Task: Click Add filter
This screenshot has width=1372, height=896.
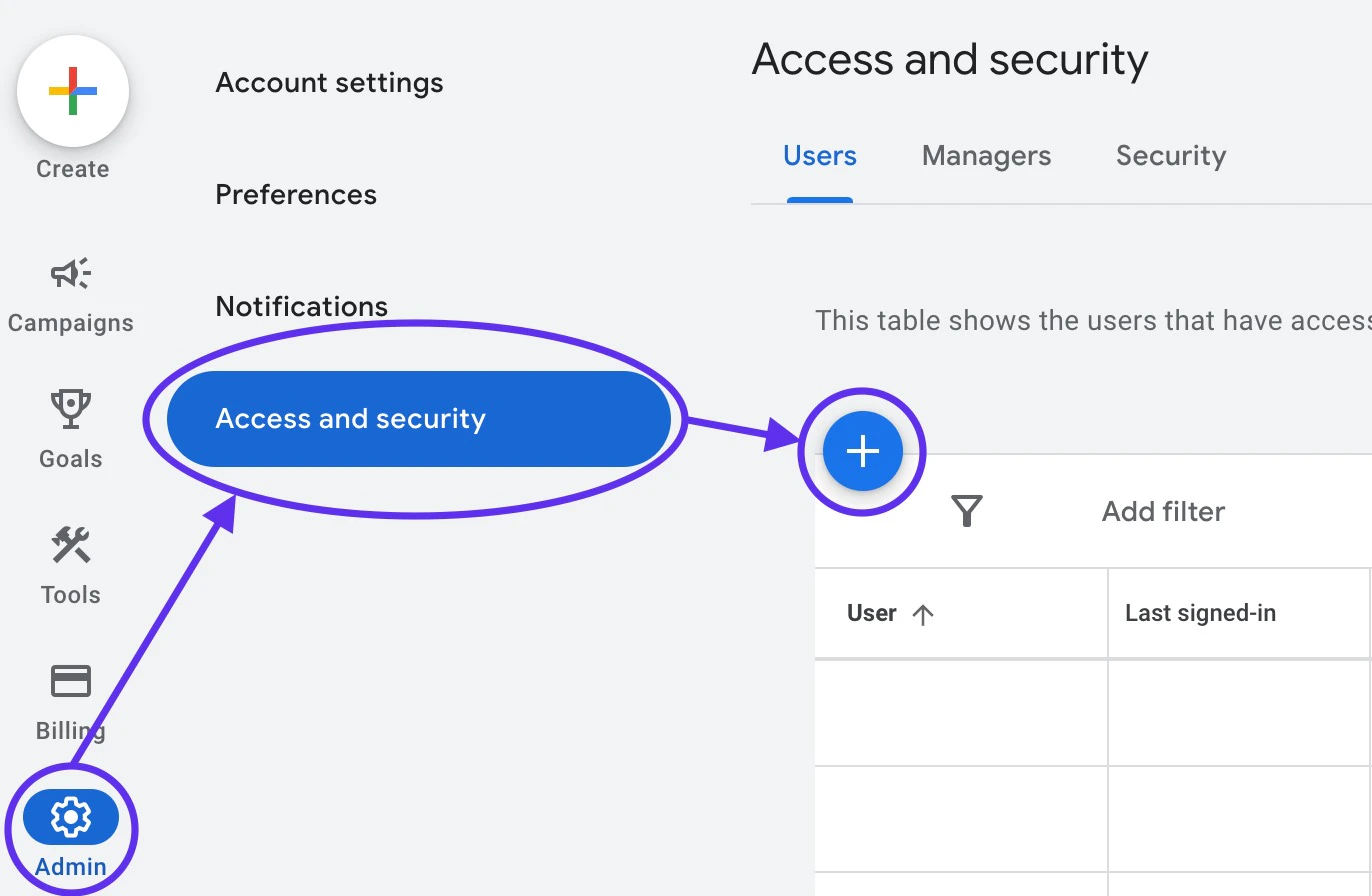Action: (x=1162, y=511)
